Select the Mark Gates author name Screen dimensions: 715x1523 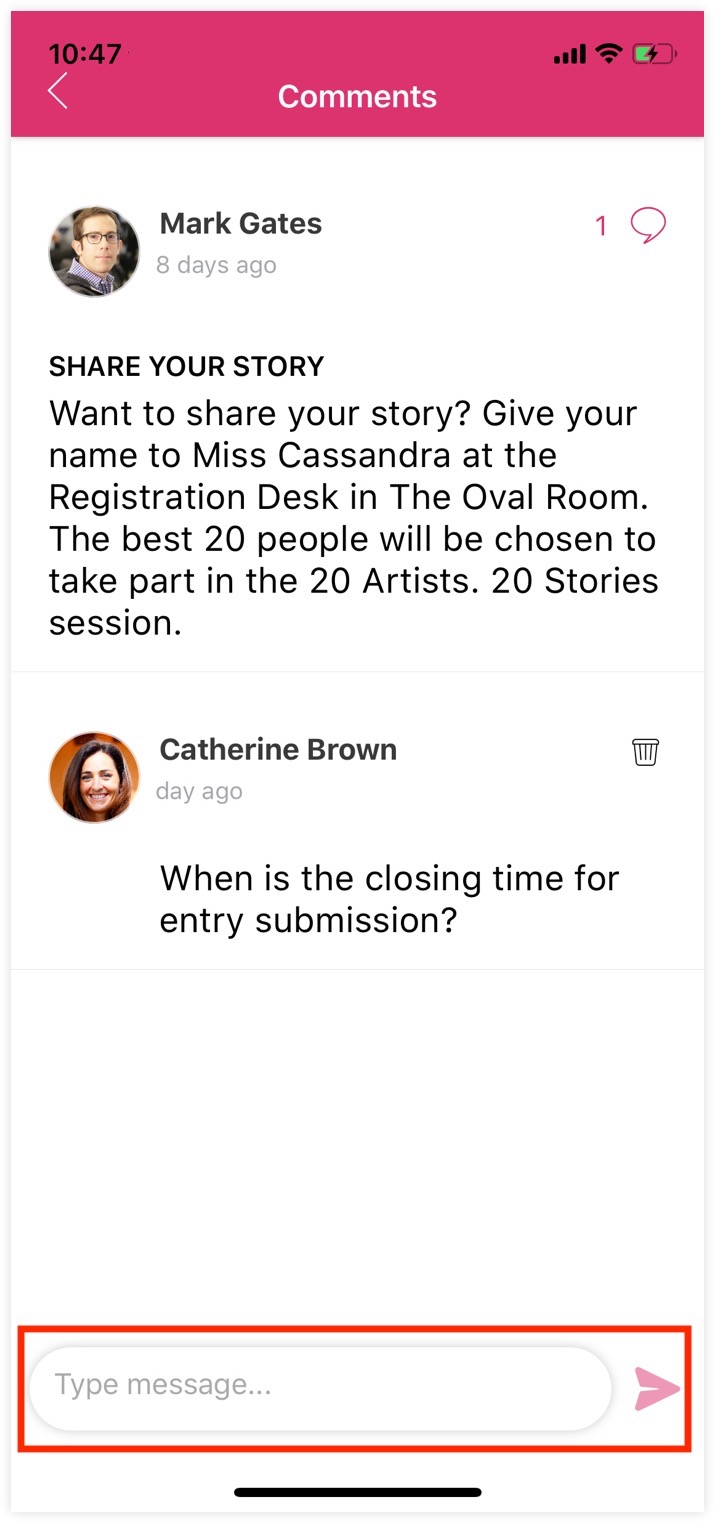[x=241, y=223]
